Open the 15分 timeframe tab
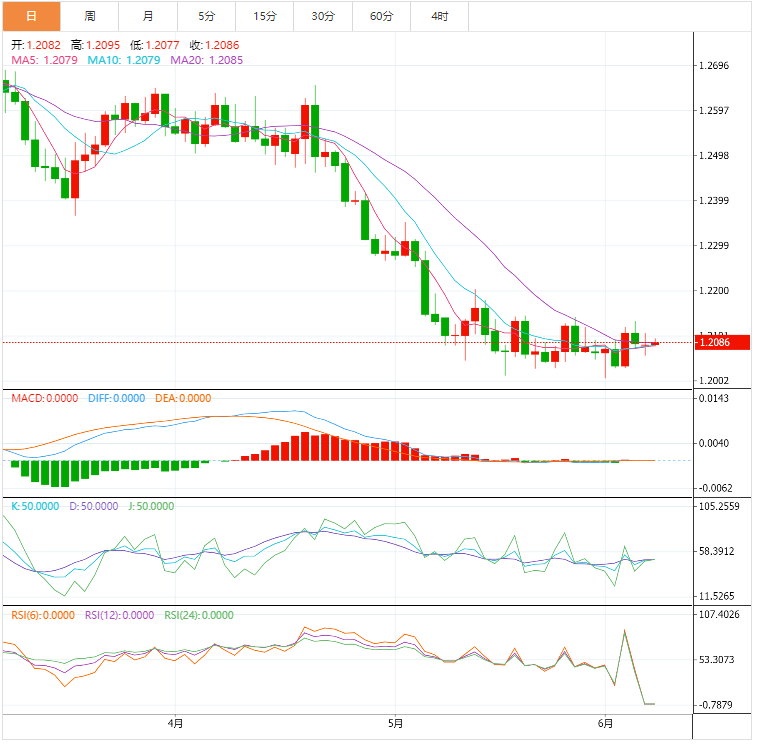757x748 pixels. 265,16
